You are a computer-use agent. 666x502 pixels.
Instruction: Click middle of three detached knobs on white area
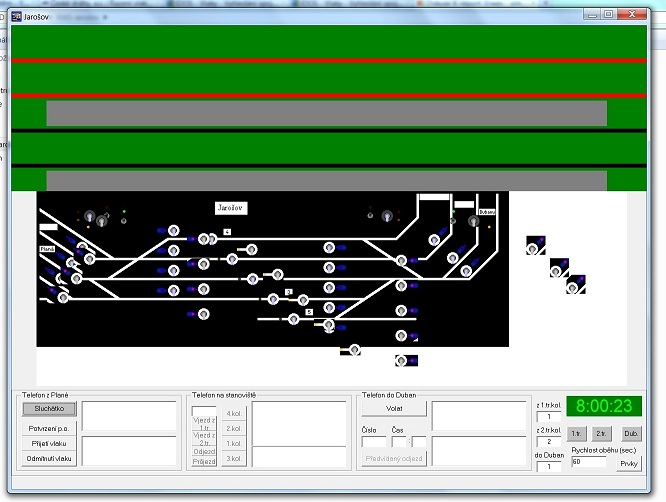(x=556, y=271)
